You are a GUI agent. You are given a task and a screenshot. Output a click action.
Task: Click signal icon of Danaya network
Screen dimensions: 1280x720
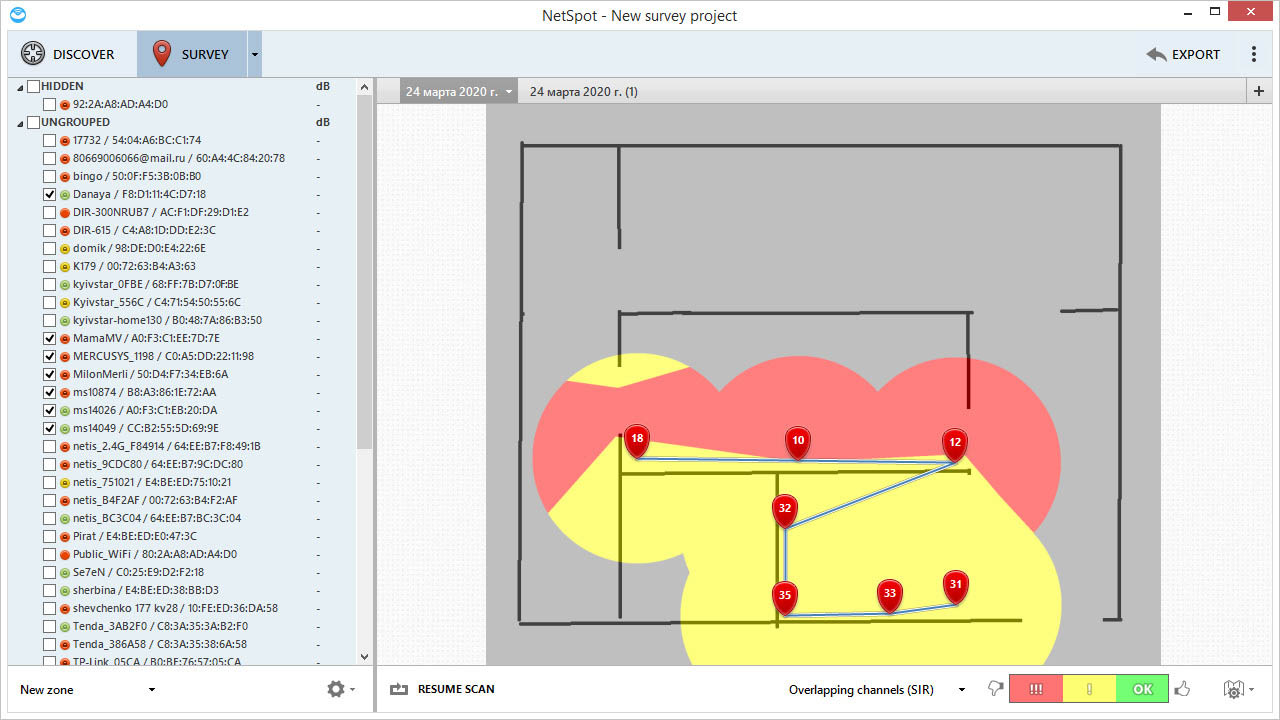click(64, 194)
